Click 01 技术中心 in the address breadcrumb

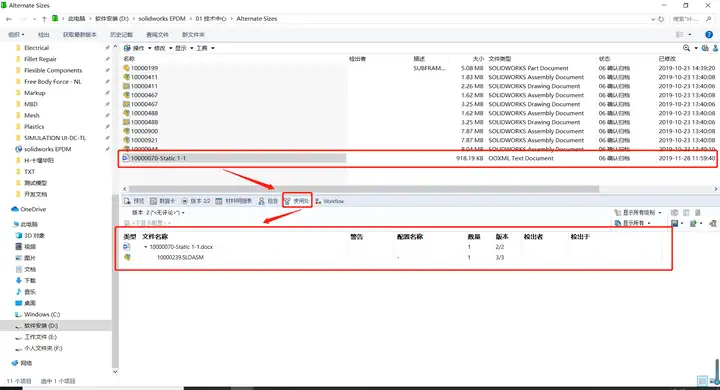coord(211,19)
